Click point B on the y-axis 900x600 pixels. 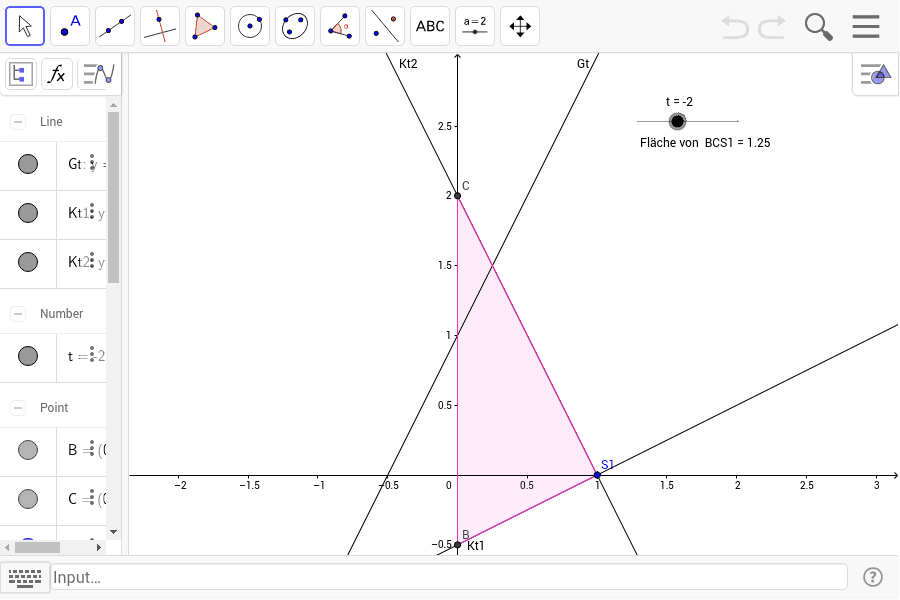click(457, 544)
